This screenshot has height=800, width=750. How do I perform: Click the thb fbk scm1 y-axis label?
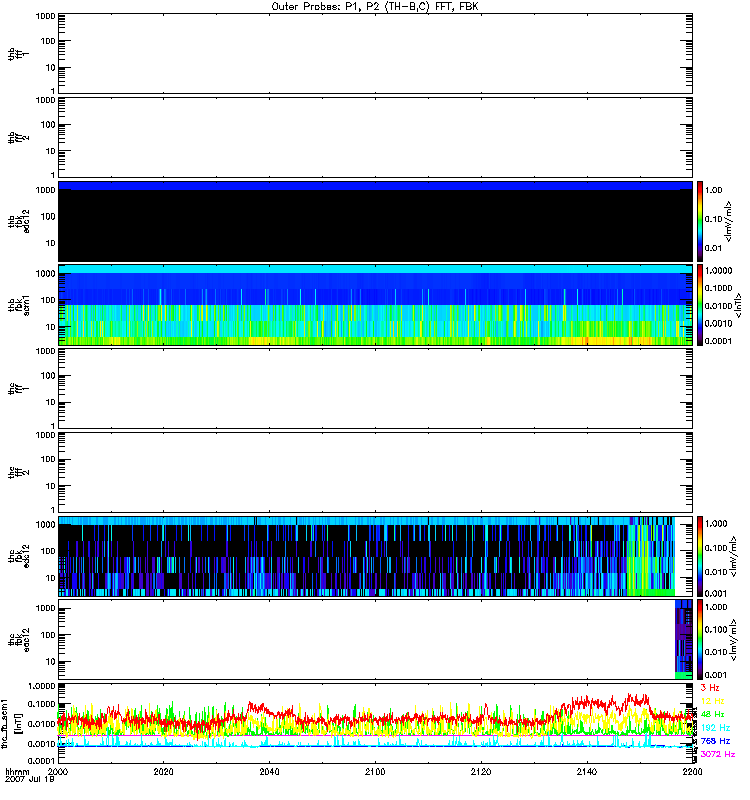tap(14, 305)
